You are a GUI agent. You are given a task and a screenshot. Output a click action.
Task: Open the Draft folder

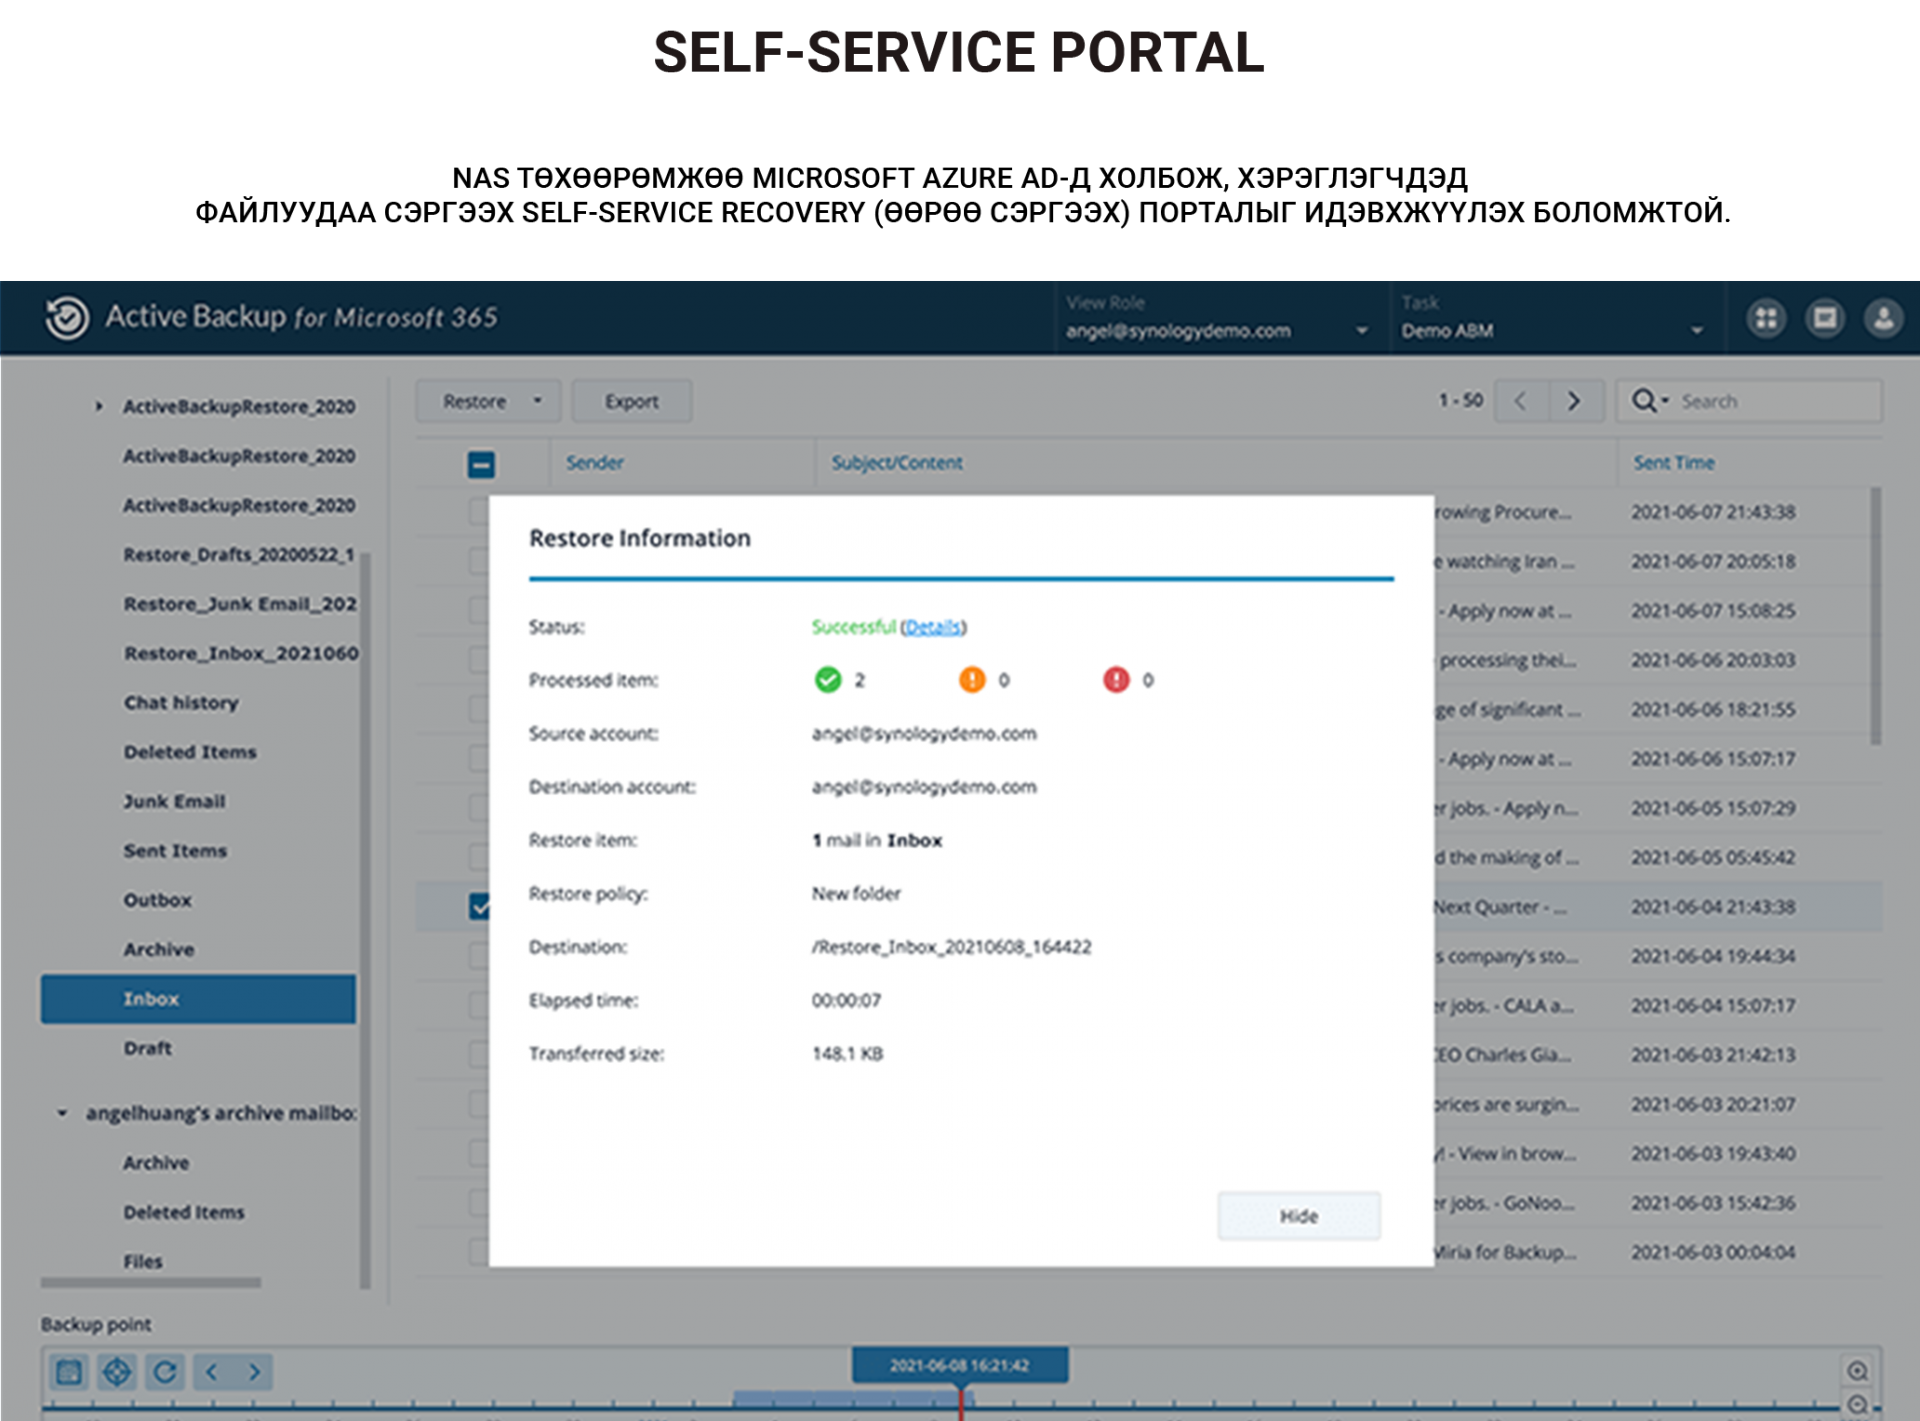coord(148,1048)
